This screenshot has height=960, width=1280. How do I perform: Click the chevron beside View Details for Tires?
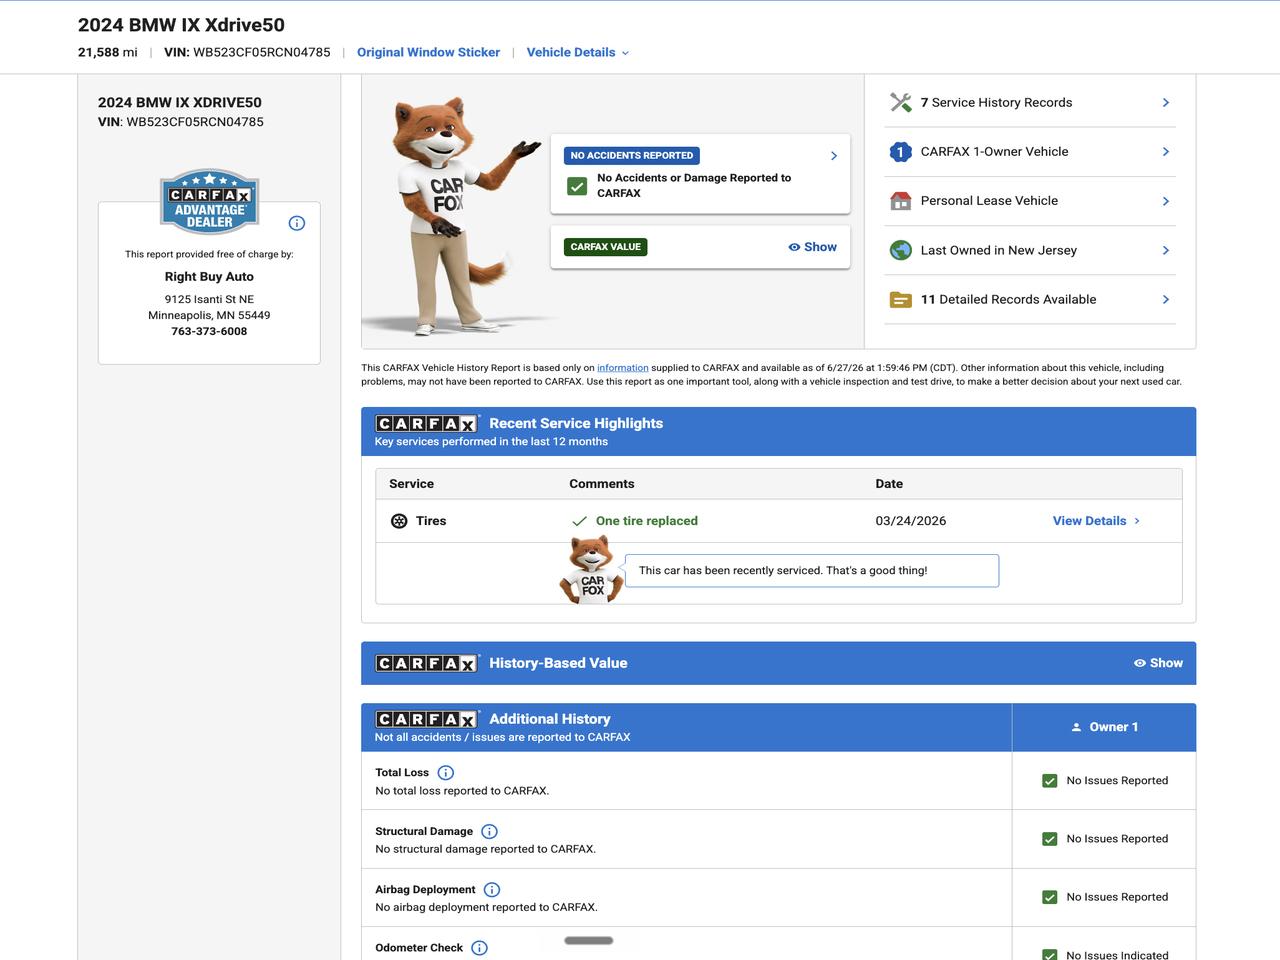click(x=1137, y=521)
